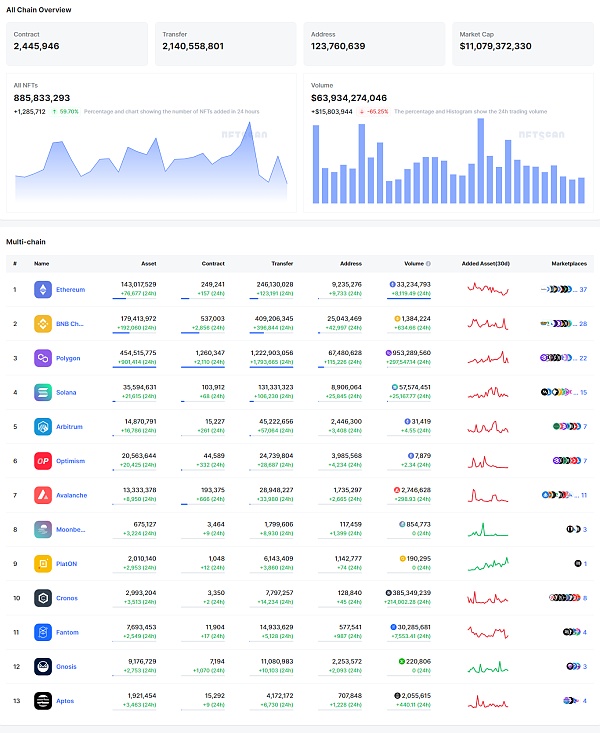Click the Transfer total 2,140,558,801 card
This screenshot has height=733, width=600.
(225, 44)
